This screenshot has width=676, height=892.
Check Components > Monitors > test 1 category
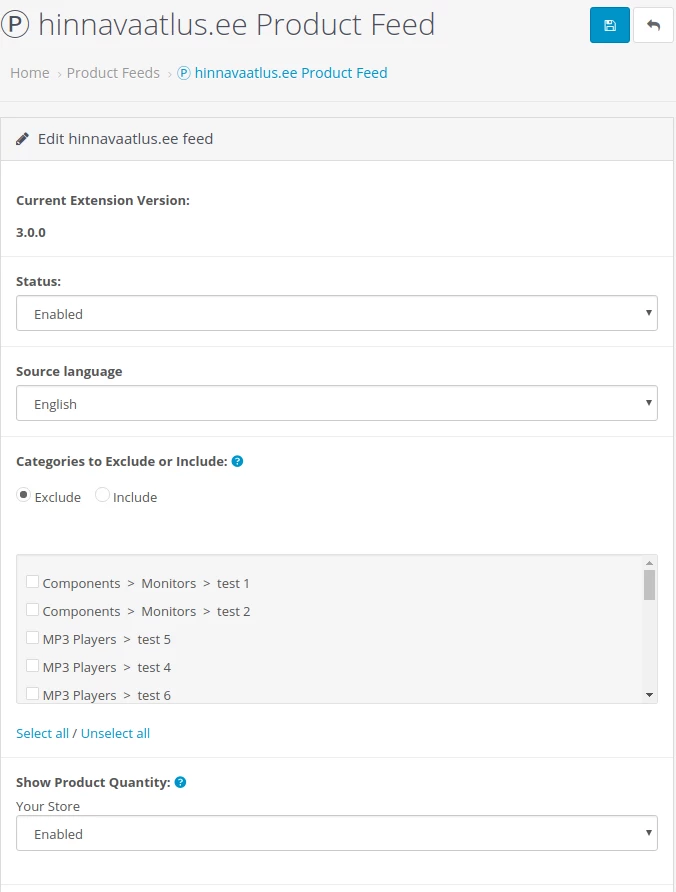tap(33, 582)
